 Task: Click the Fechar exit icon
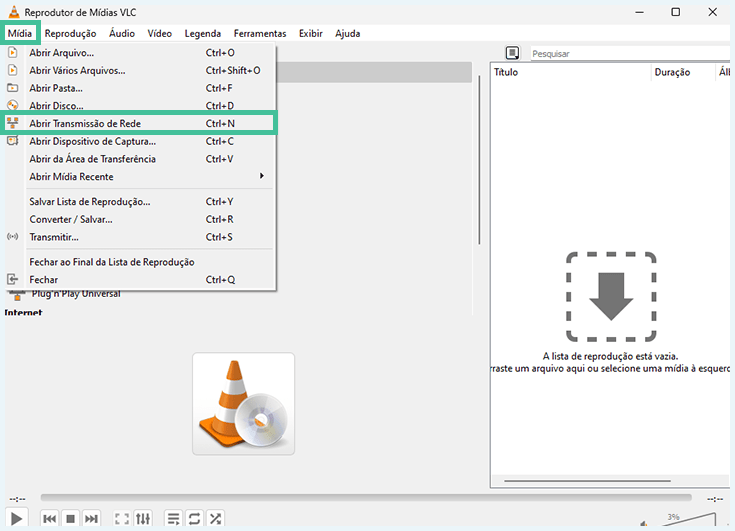(x=13, y=279)
